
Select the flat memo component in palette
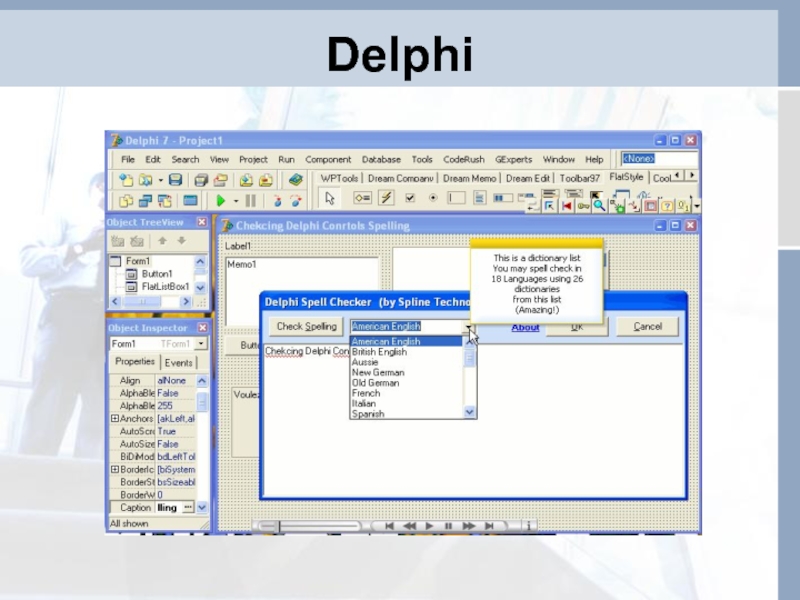tap(479, 198)
